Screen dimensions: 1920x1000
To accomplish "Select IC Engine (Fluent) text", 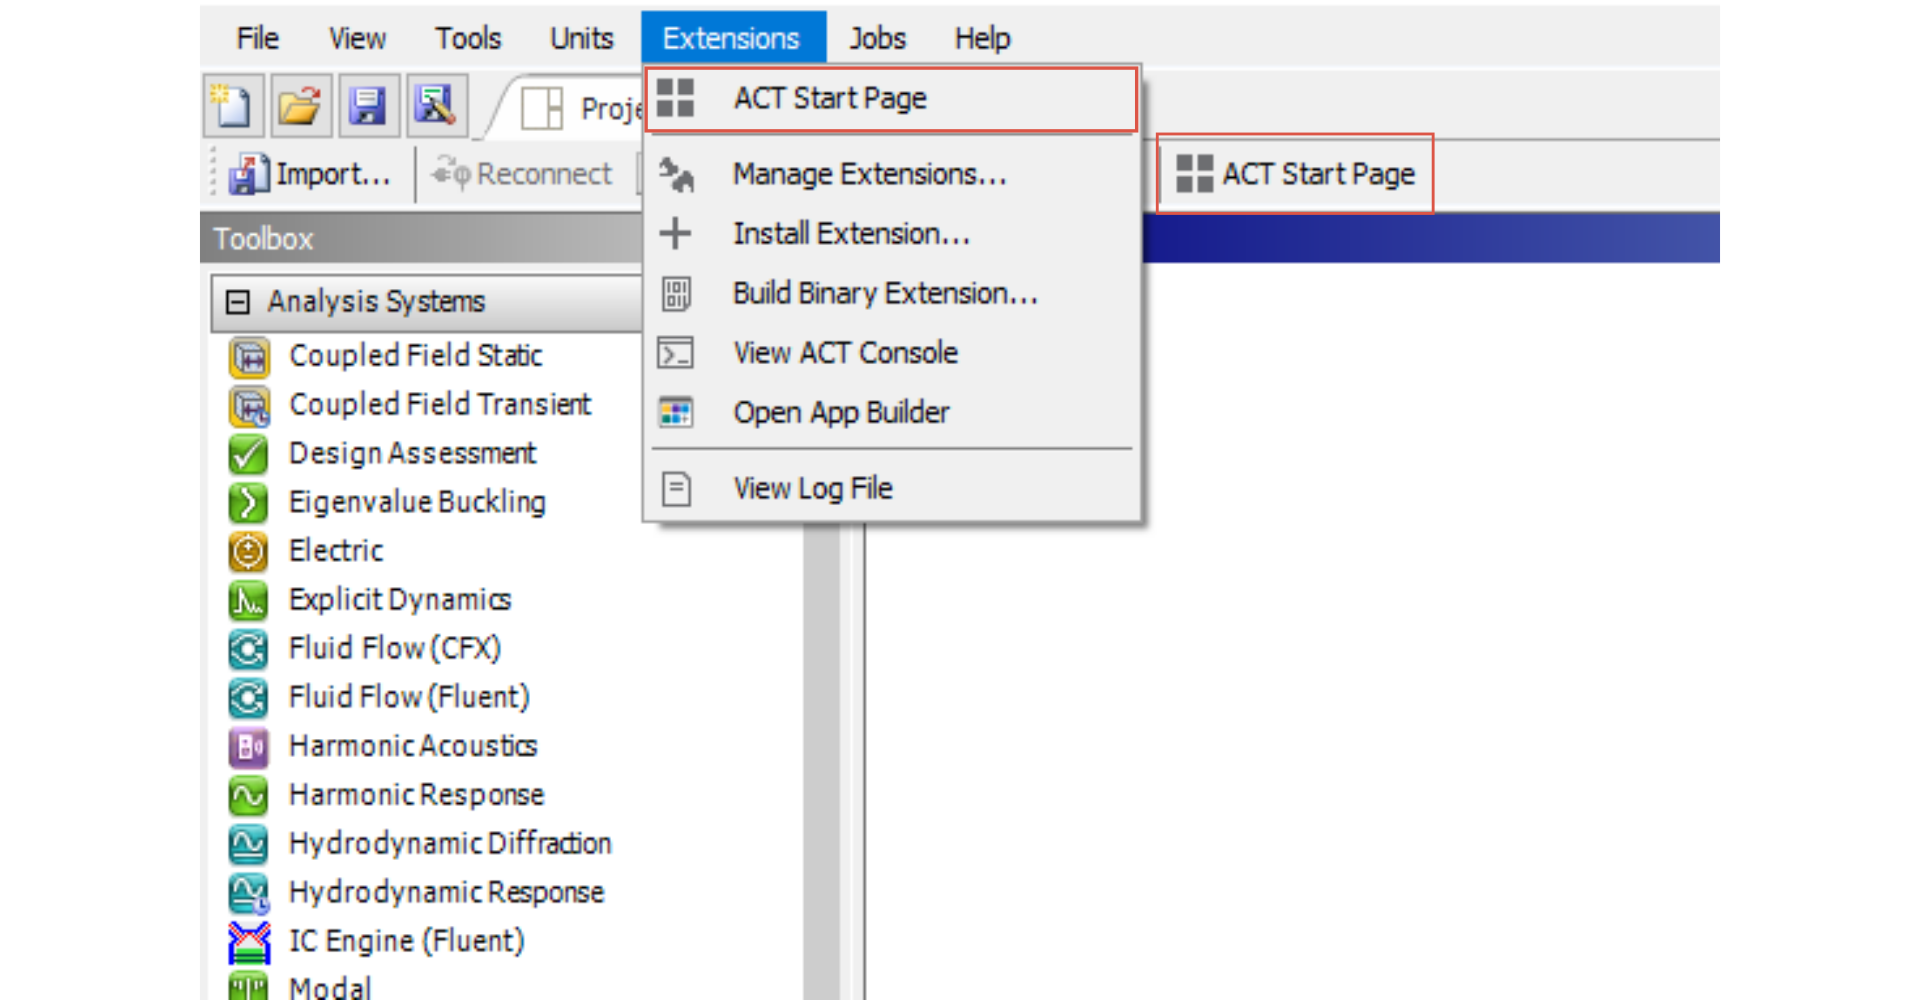I will (407, 942).
